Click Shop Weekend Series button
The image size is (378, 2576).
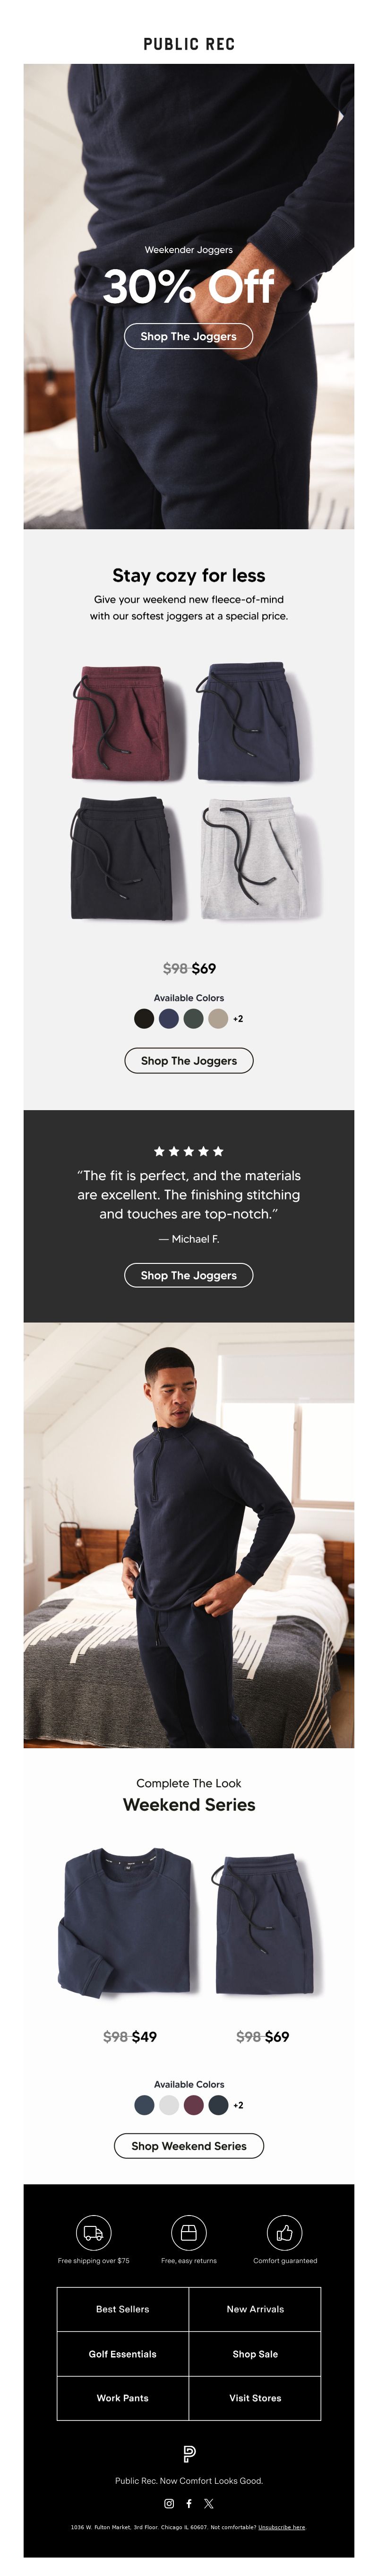click(x=189, y=2146)
